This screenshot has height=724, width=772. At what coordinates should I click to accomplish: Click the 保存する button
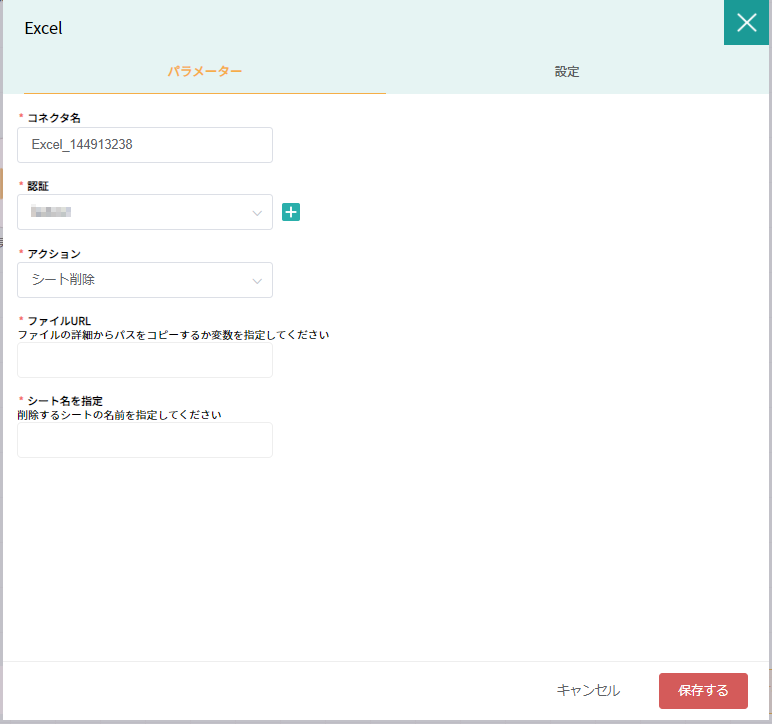point(703,691)
